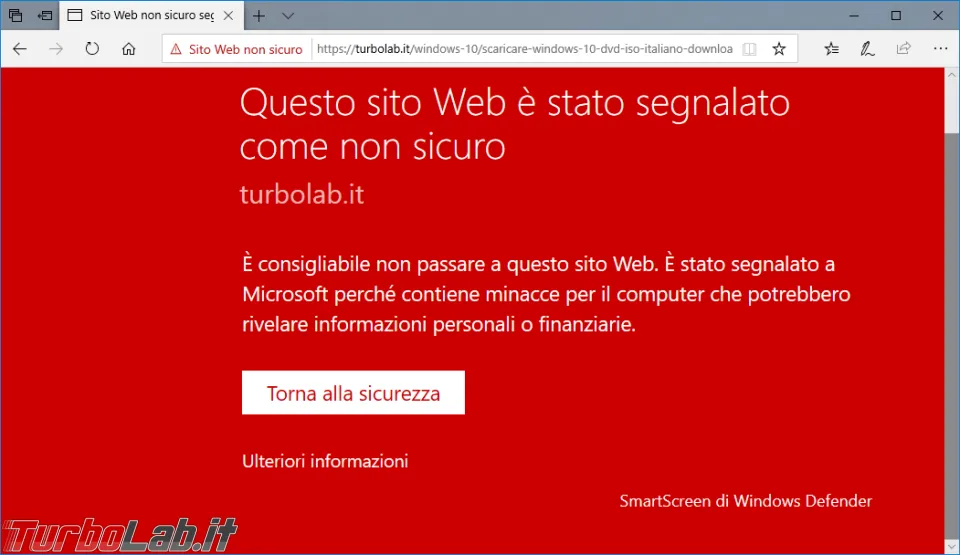Click the forward navigation arrow
Screen dimensions: 960x555
(x=56, y=49)
